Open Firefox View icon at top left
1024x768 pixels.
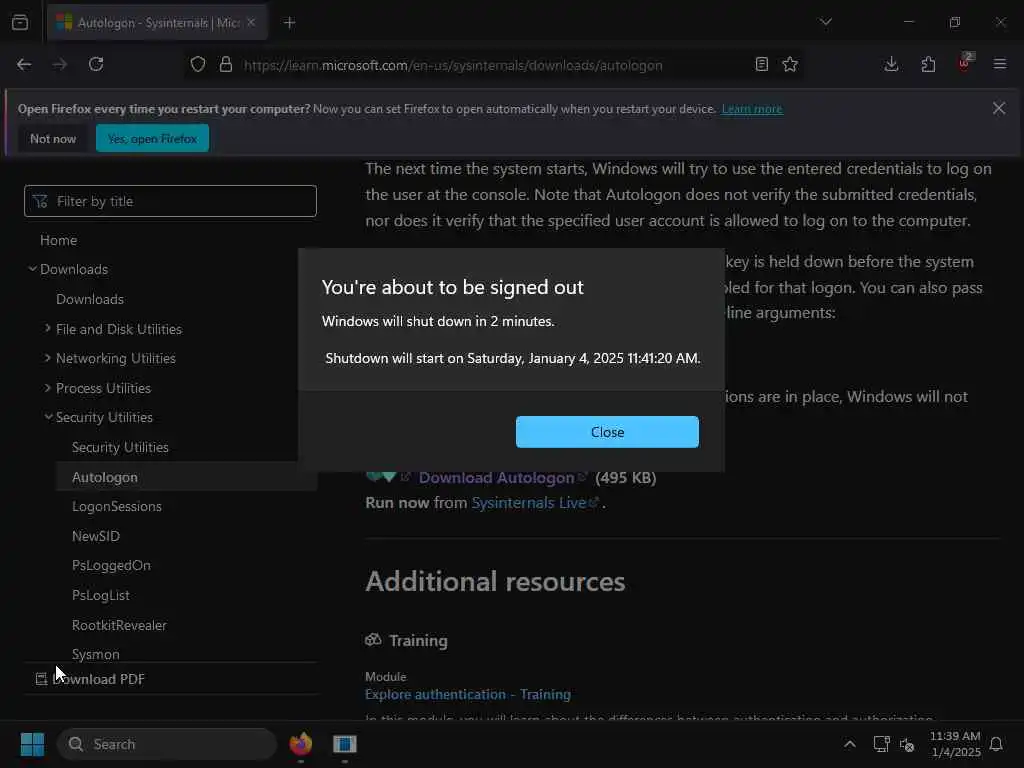click(x=20, y=22)
